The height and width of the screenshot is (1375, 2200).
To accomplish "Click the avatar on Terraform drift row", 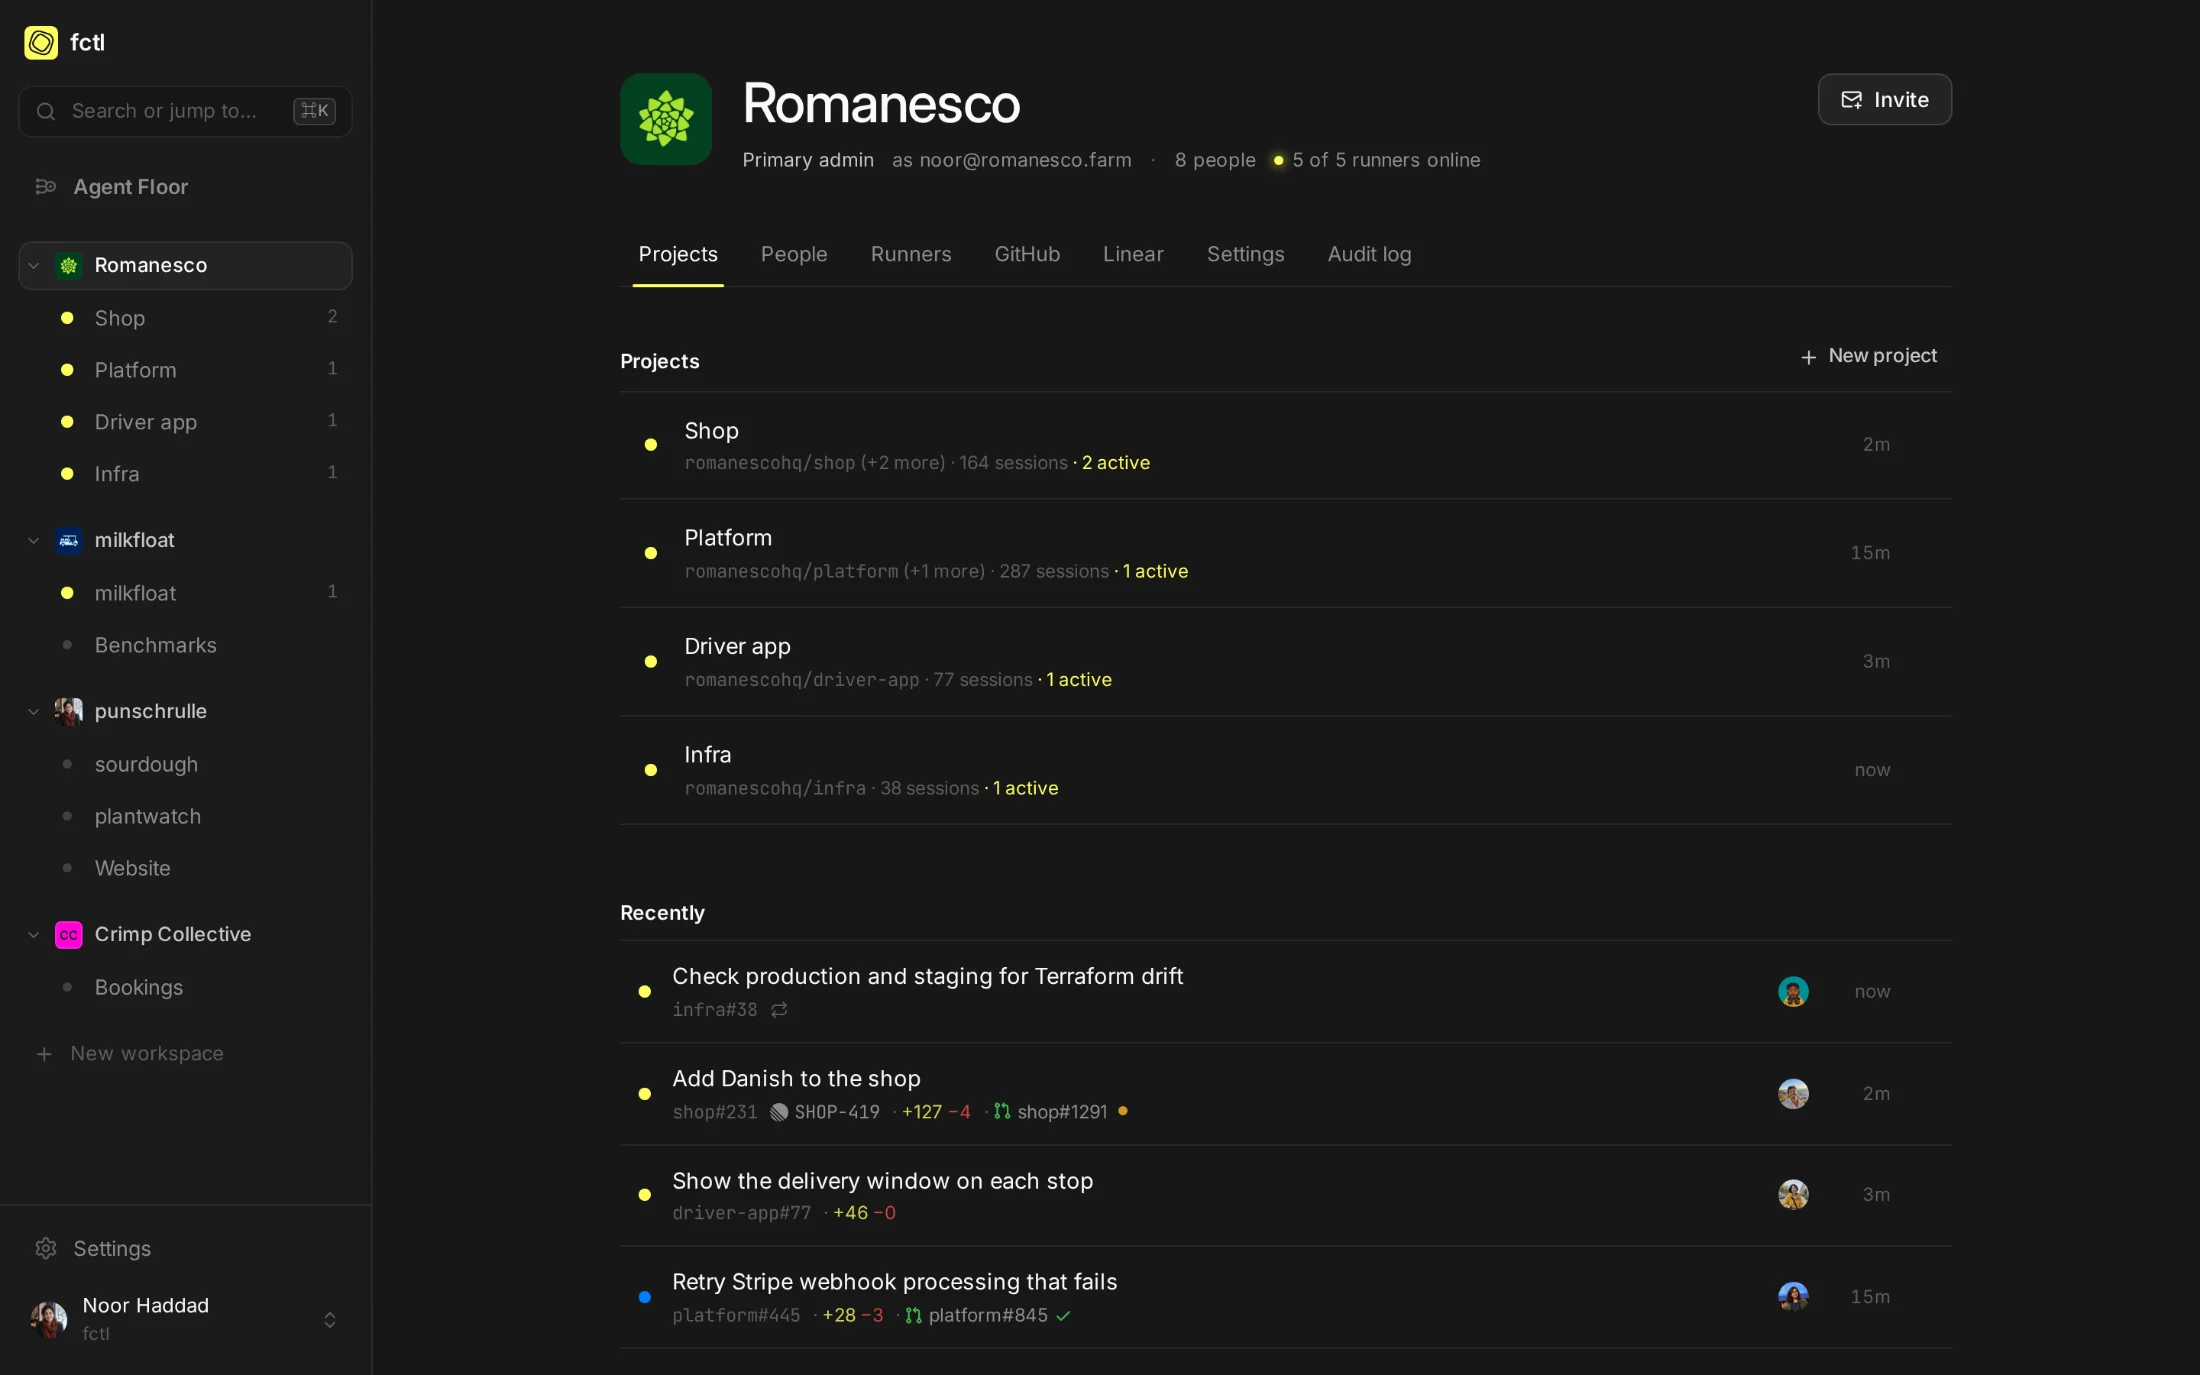I will coord(1793,992).
